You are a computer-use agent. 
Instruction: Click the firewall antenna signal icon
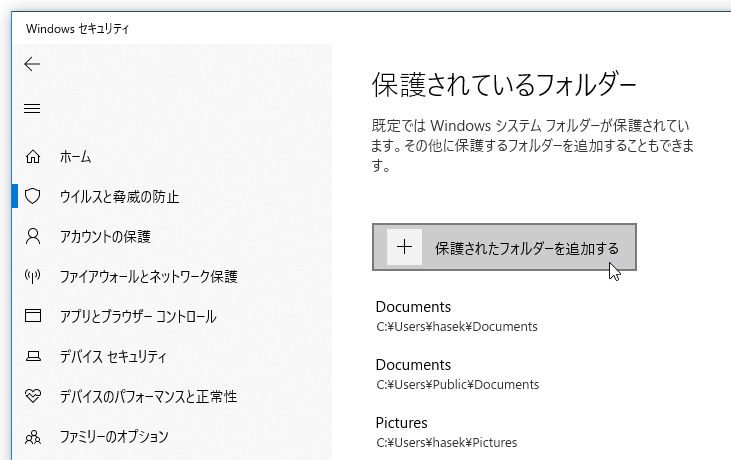pos(33,276)
